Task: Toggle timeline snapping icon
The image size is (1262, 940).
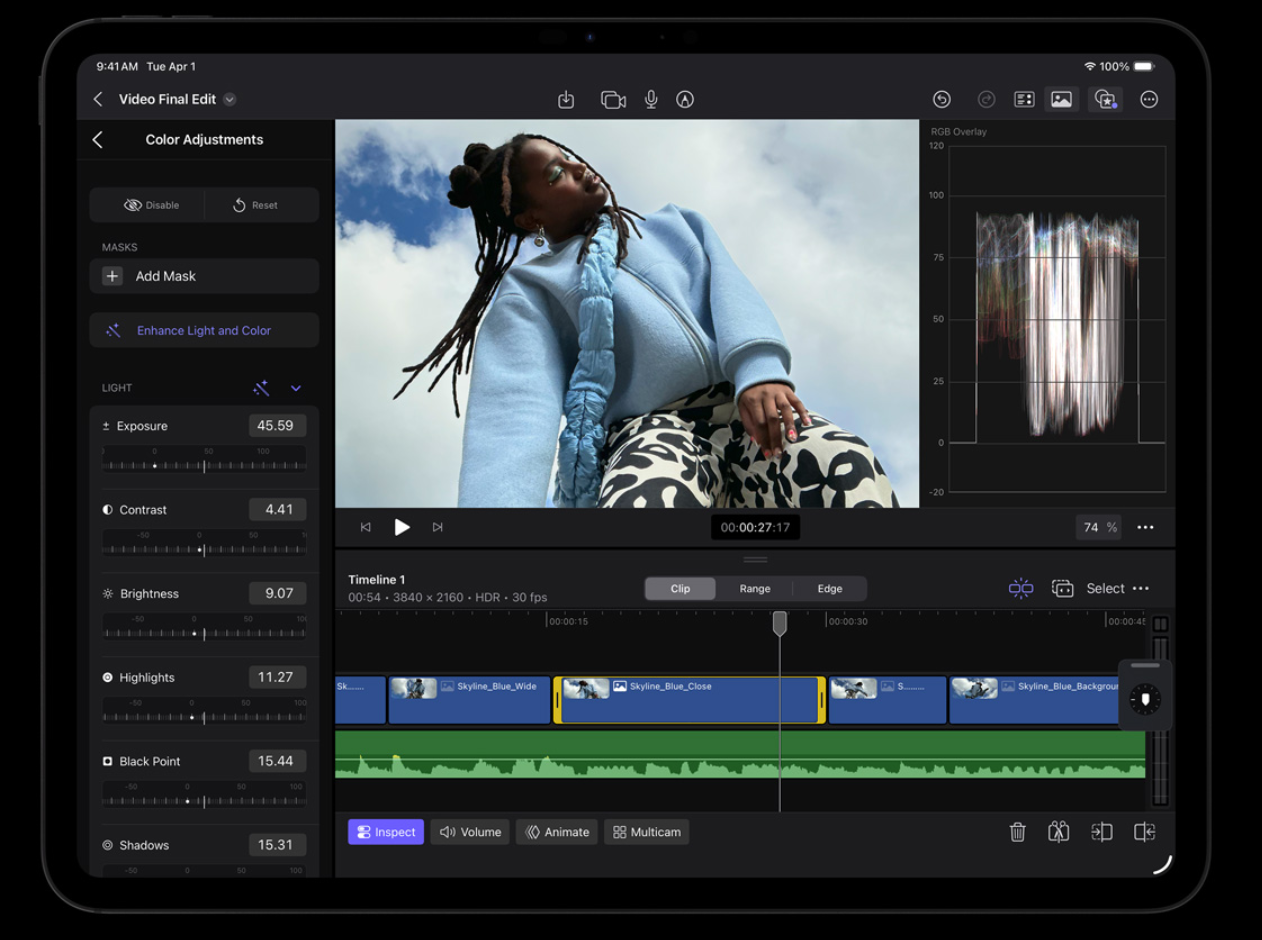Action: 1020,588
